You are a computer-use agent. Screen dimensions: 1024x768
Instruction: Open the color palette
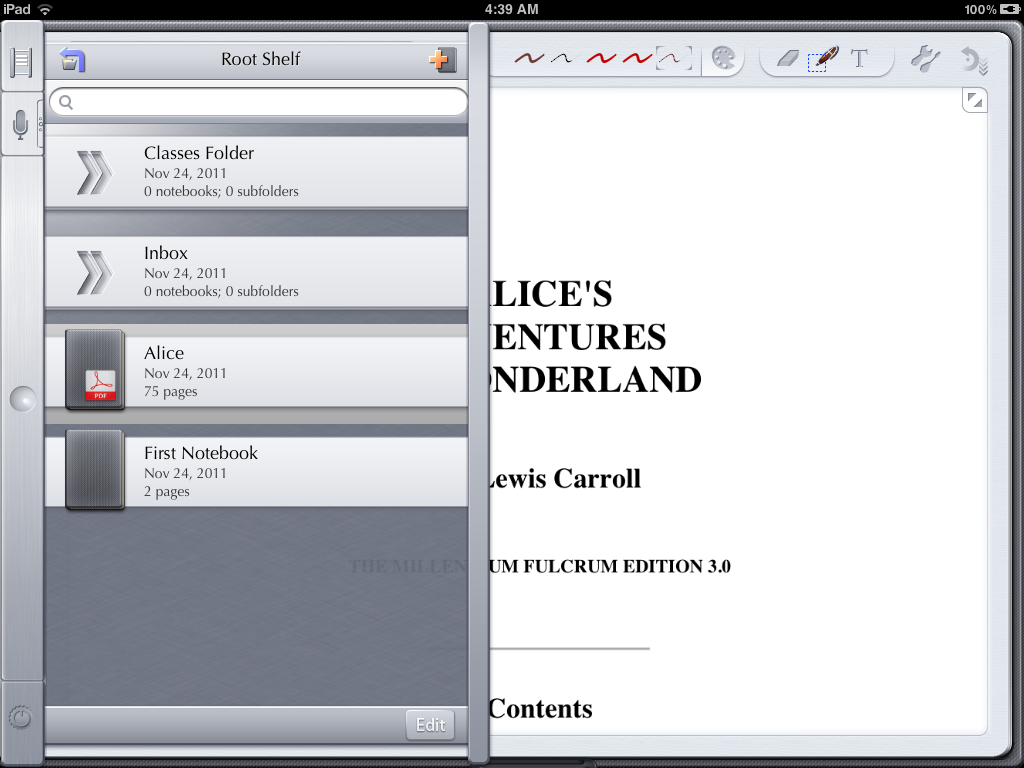pos(723,59)
